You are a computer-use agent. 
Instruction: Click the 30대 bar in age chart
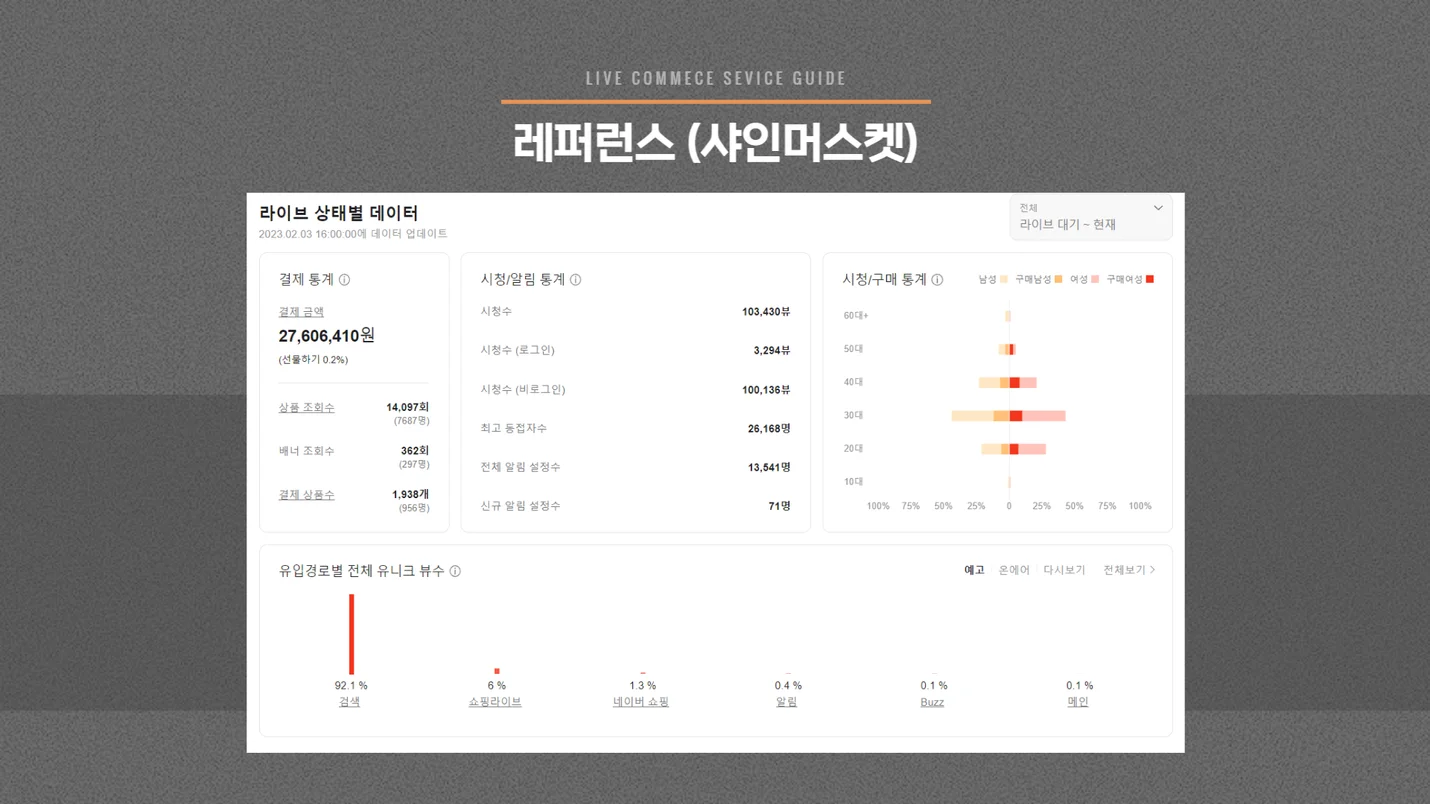pos(1008,416)
